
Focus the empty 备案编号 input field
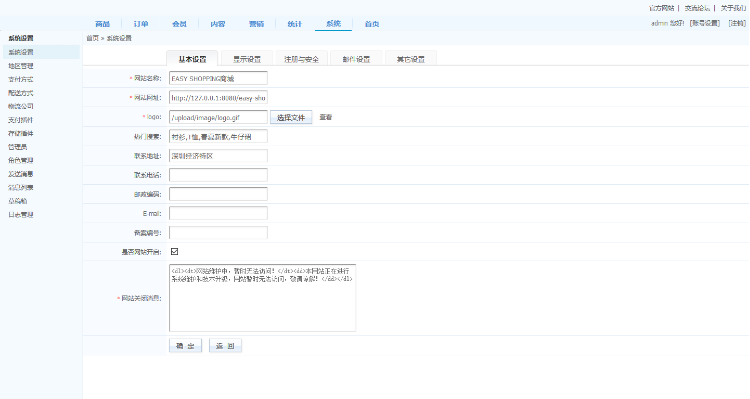pyautogui.click(x=218, y=233)
